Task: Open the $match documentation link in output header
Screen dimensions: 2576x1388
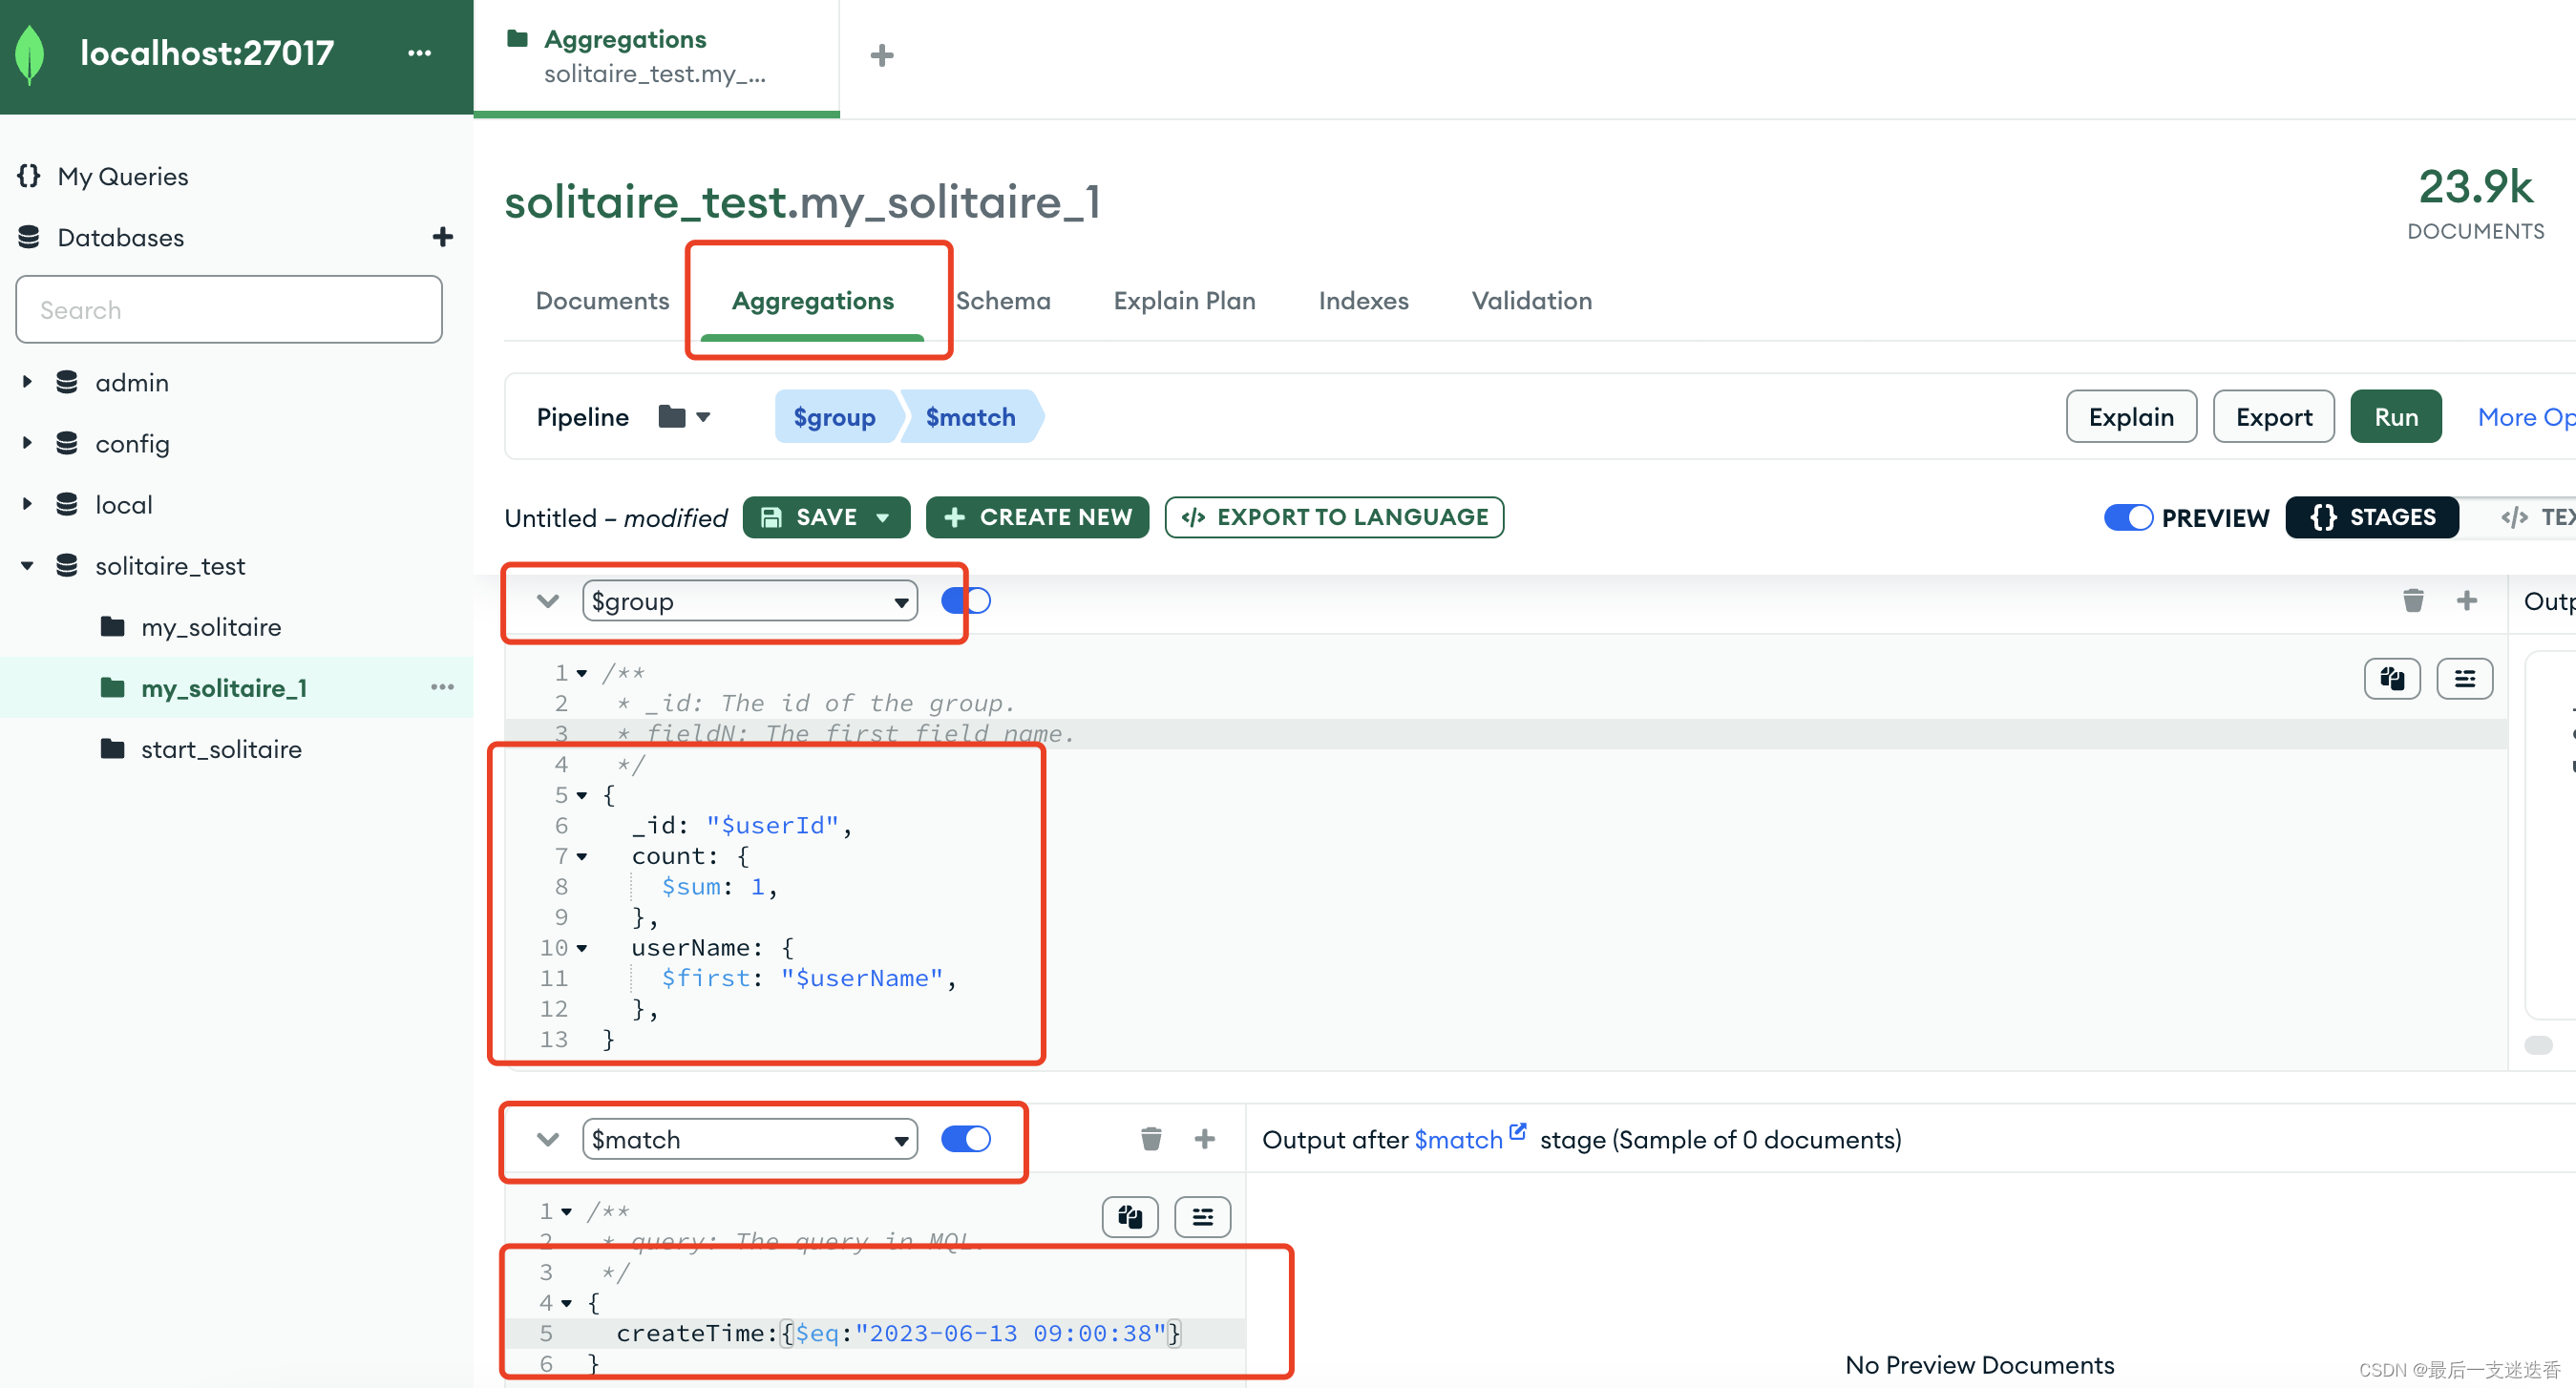Action: 1470,1138
